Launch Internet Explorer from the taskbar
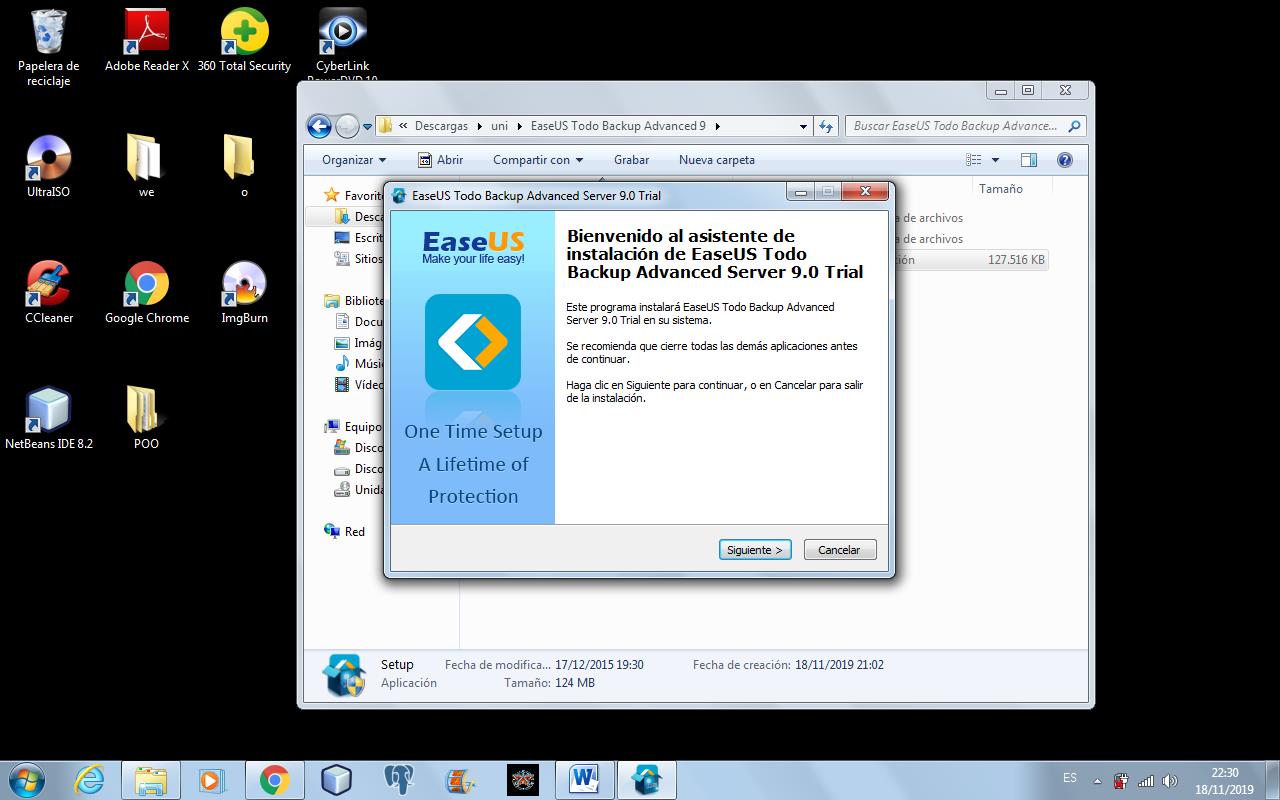The width and height of the screenshot is (1280, 800). pos(89,780)
